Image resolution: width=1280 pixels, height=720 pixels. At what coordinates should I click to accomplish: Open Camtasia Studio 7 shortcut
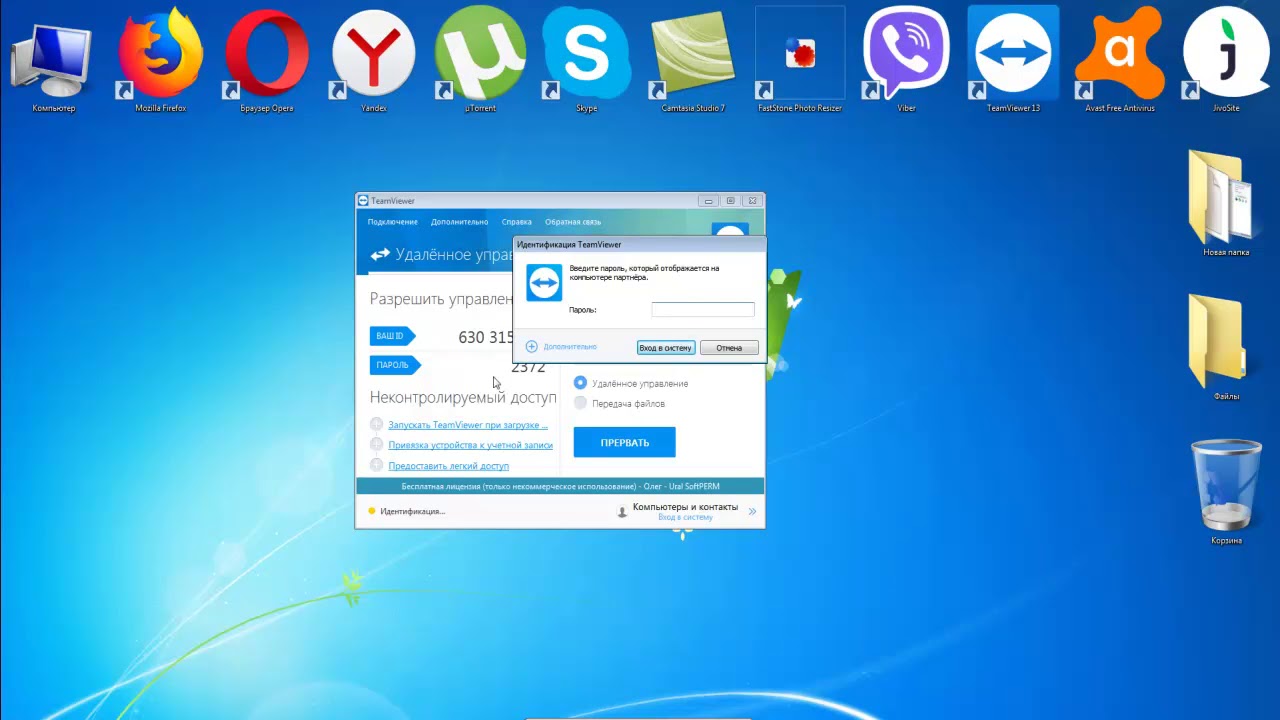pyautogui.click(x=693, y=63)
